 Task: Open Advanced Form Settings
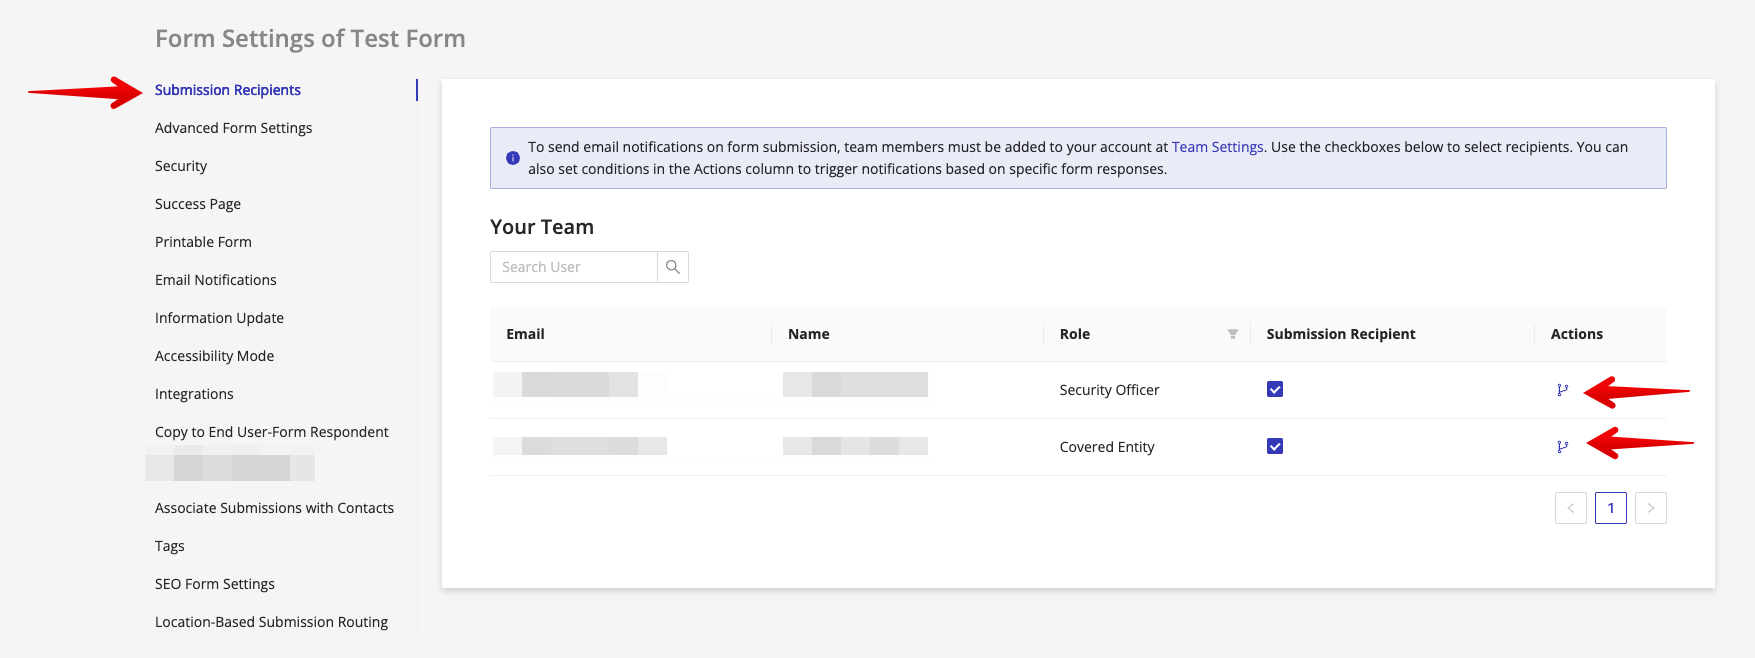pos(233,128)
